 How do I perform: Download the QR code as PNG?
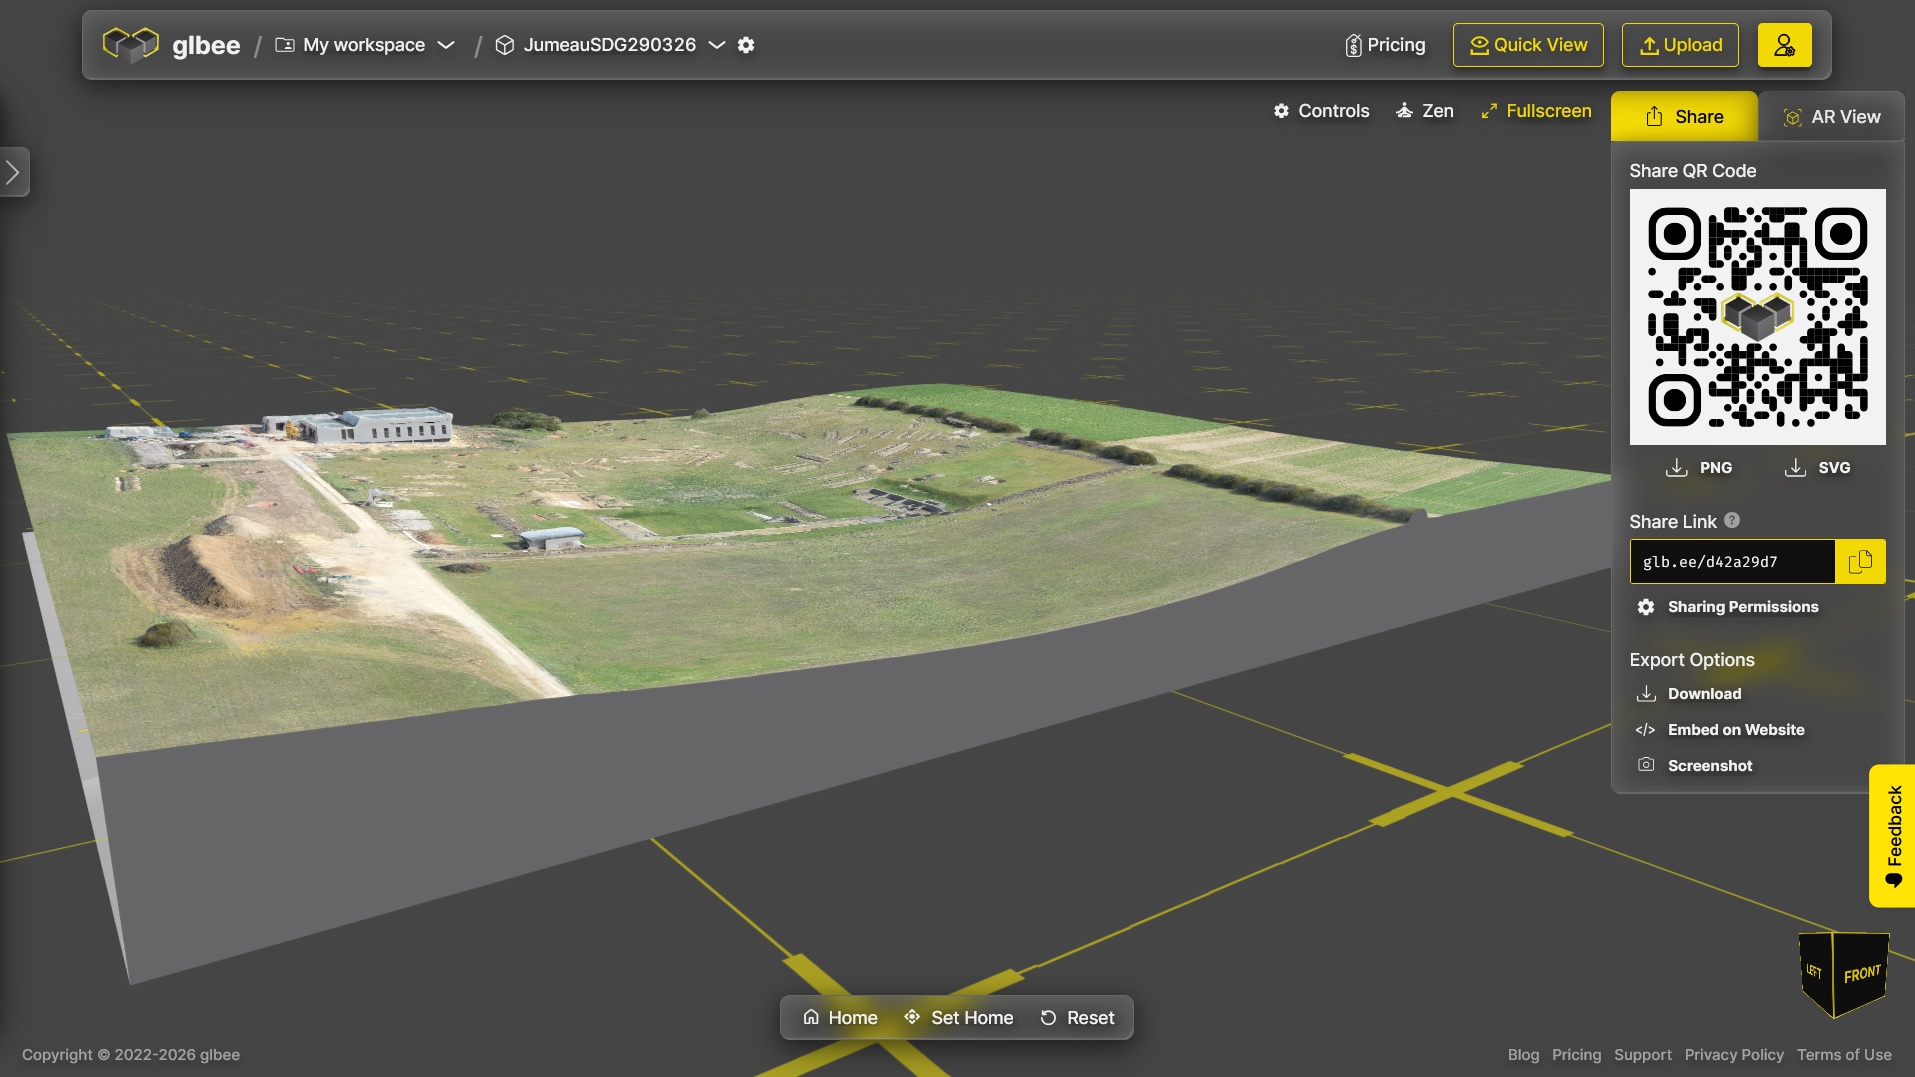coord(1699,468)
